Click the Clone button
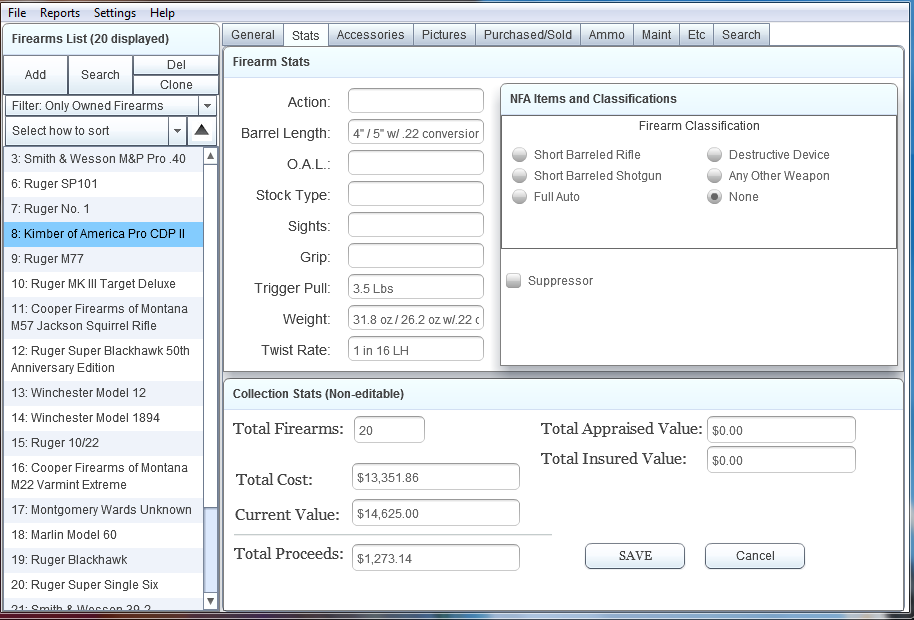 pyautogui.click(x=176, y=84)
